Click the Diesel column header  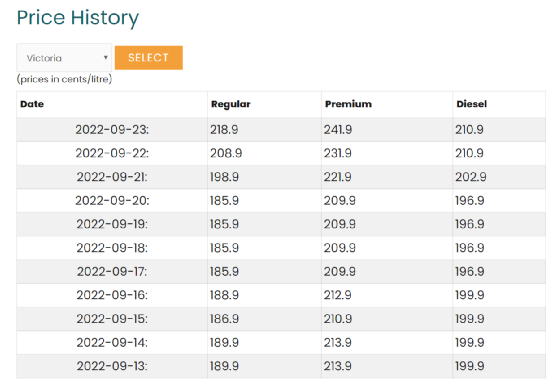[472, 104]
